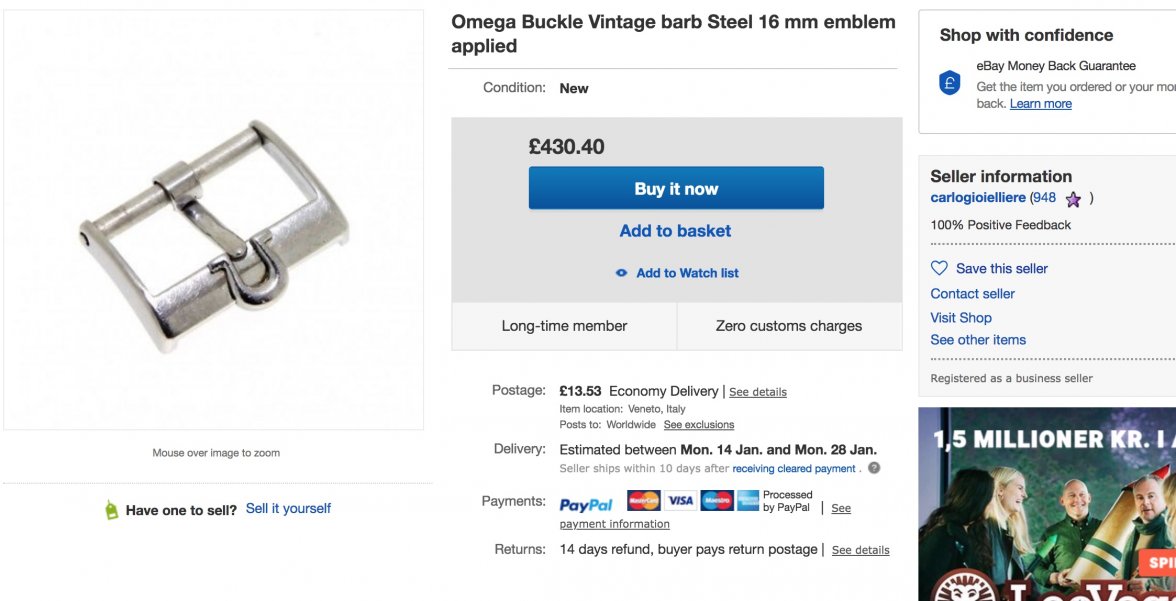Click the purple feedback star icon
This screenshot has height=601, width=1176.
[1073, 199]
